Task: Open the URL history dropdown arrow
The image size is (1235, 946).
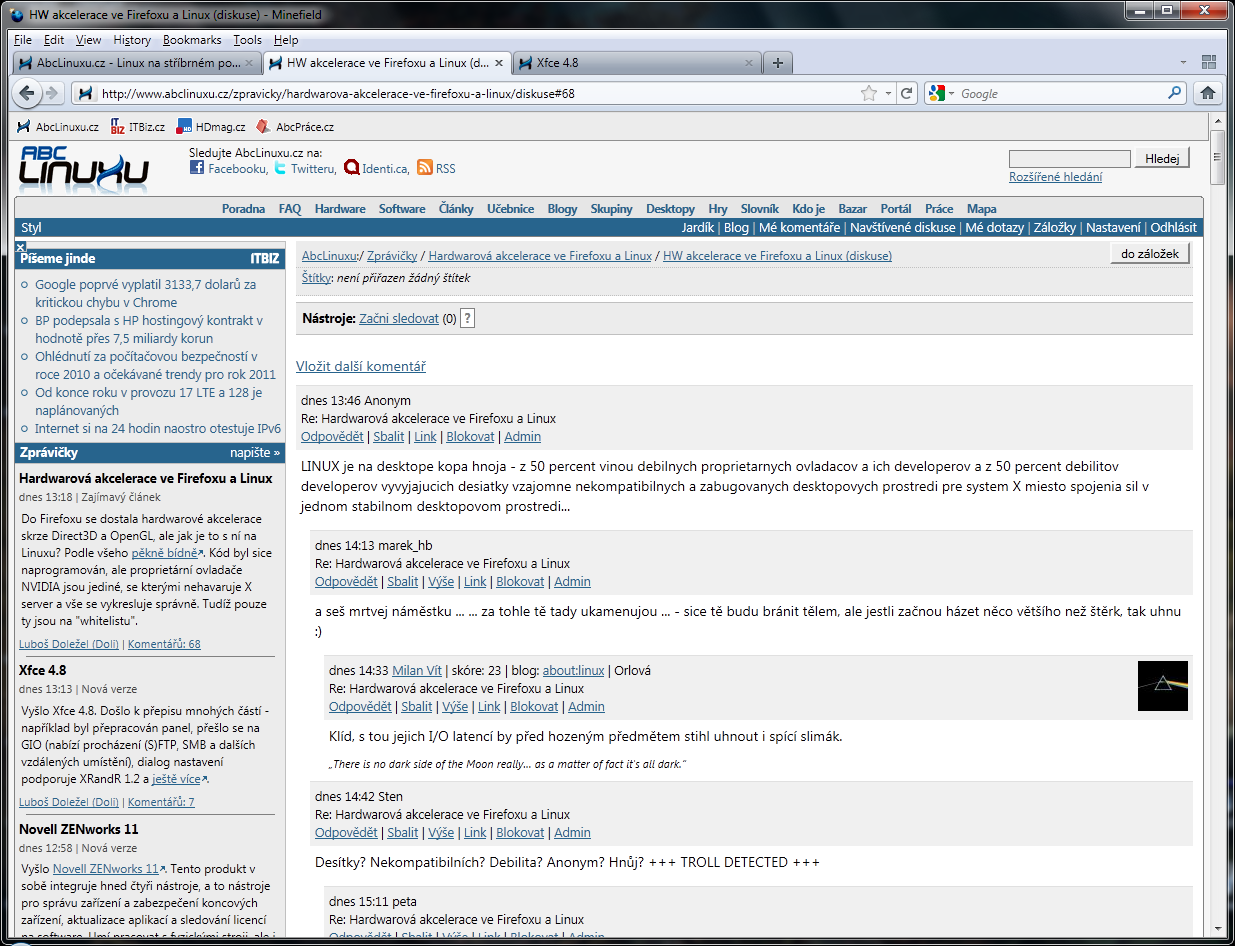Action: pos(887,93)
